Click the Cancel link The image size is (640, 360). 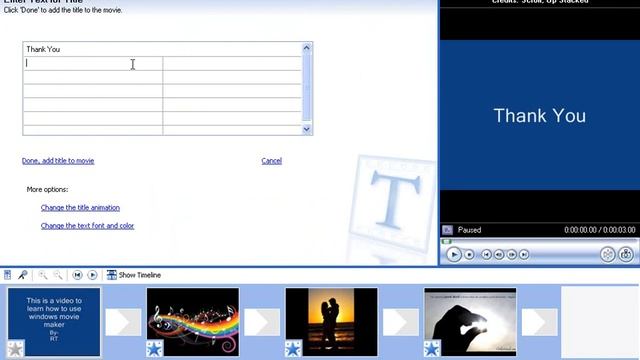(271, 161)
